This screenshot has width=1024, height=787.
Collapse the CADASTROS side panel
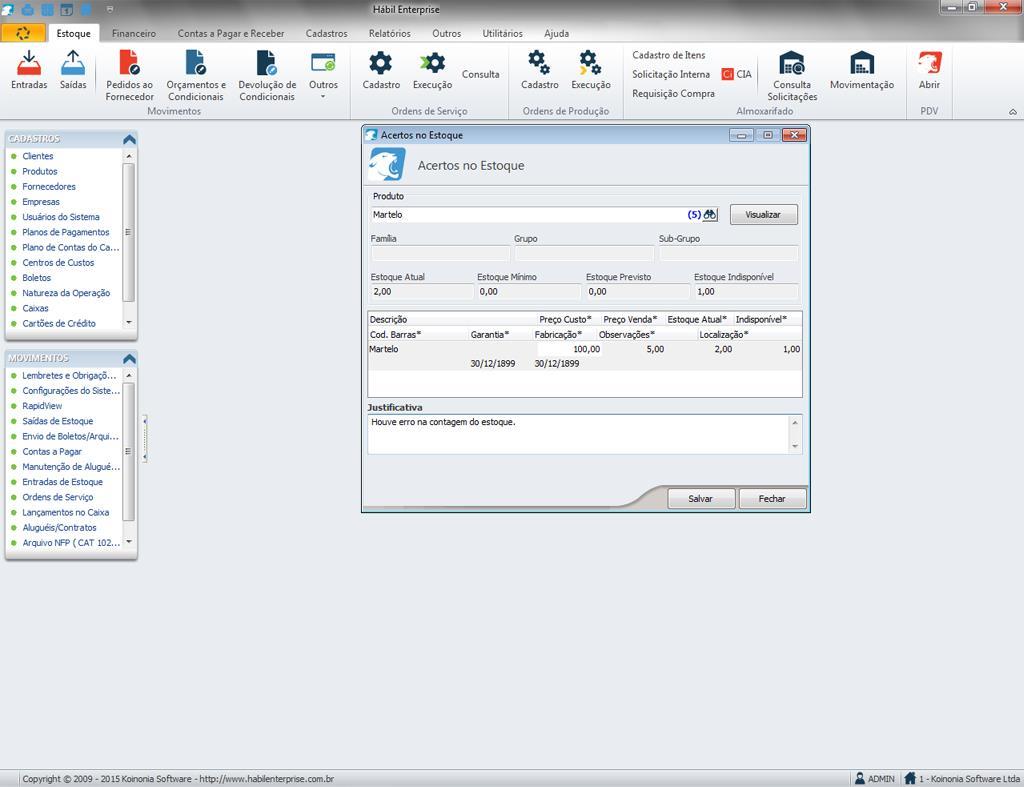pyautogui.click(x=129, y=139)
